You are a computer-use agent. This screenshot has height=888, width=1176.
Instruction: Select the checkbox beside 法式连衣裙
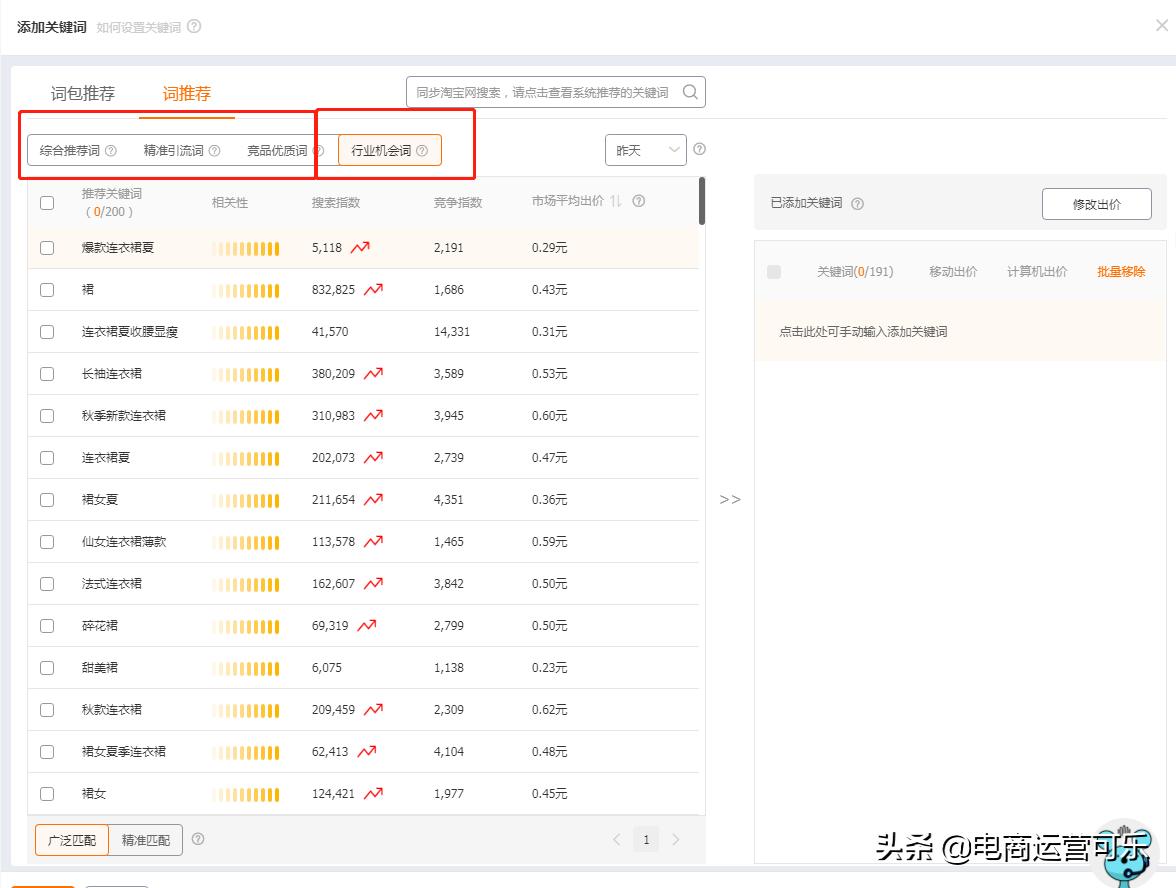coord(46,582)
